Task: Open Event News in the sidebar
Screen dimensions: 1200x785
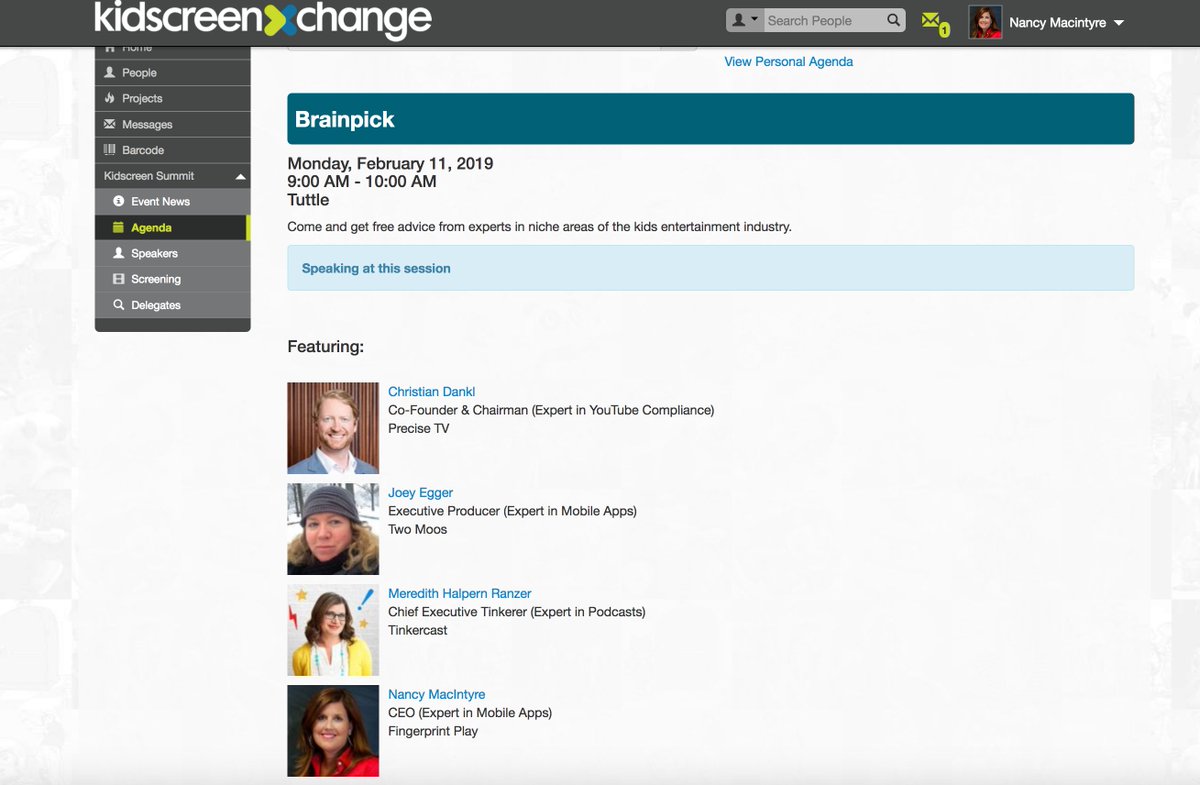Action: tap(172, 202)
